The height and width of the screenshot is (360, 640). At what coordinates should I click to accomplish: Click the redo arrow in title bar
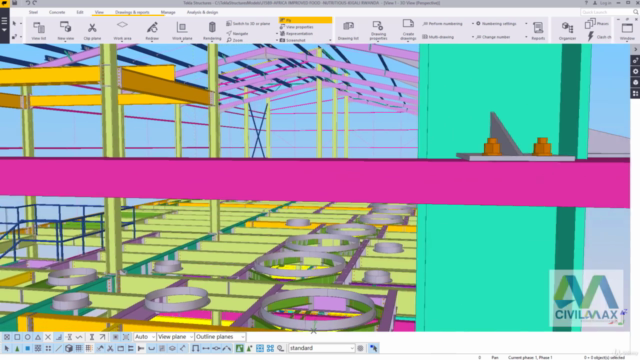point(35,3)
